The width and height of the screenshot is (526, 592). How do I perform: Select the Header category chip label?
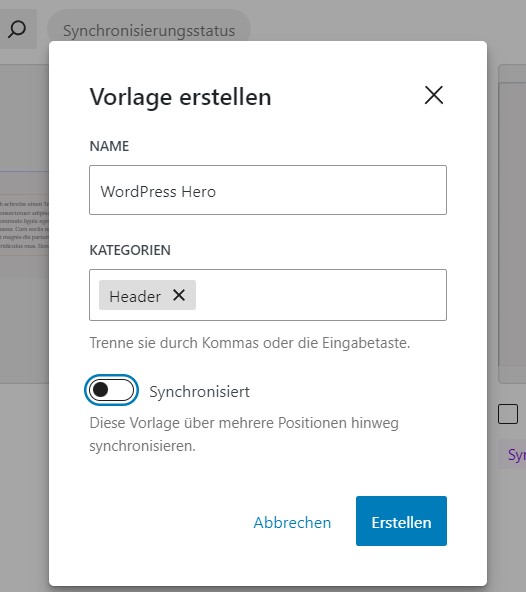[x=135, y=296]
